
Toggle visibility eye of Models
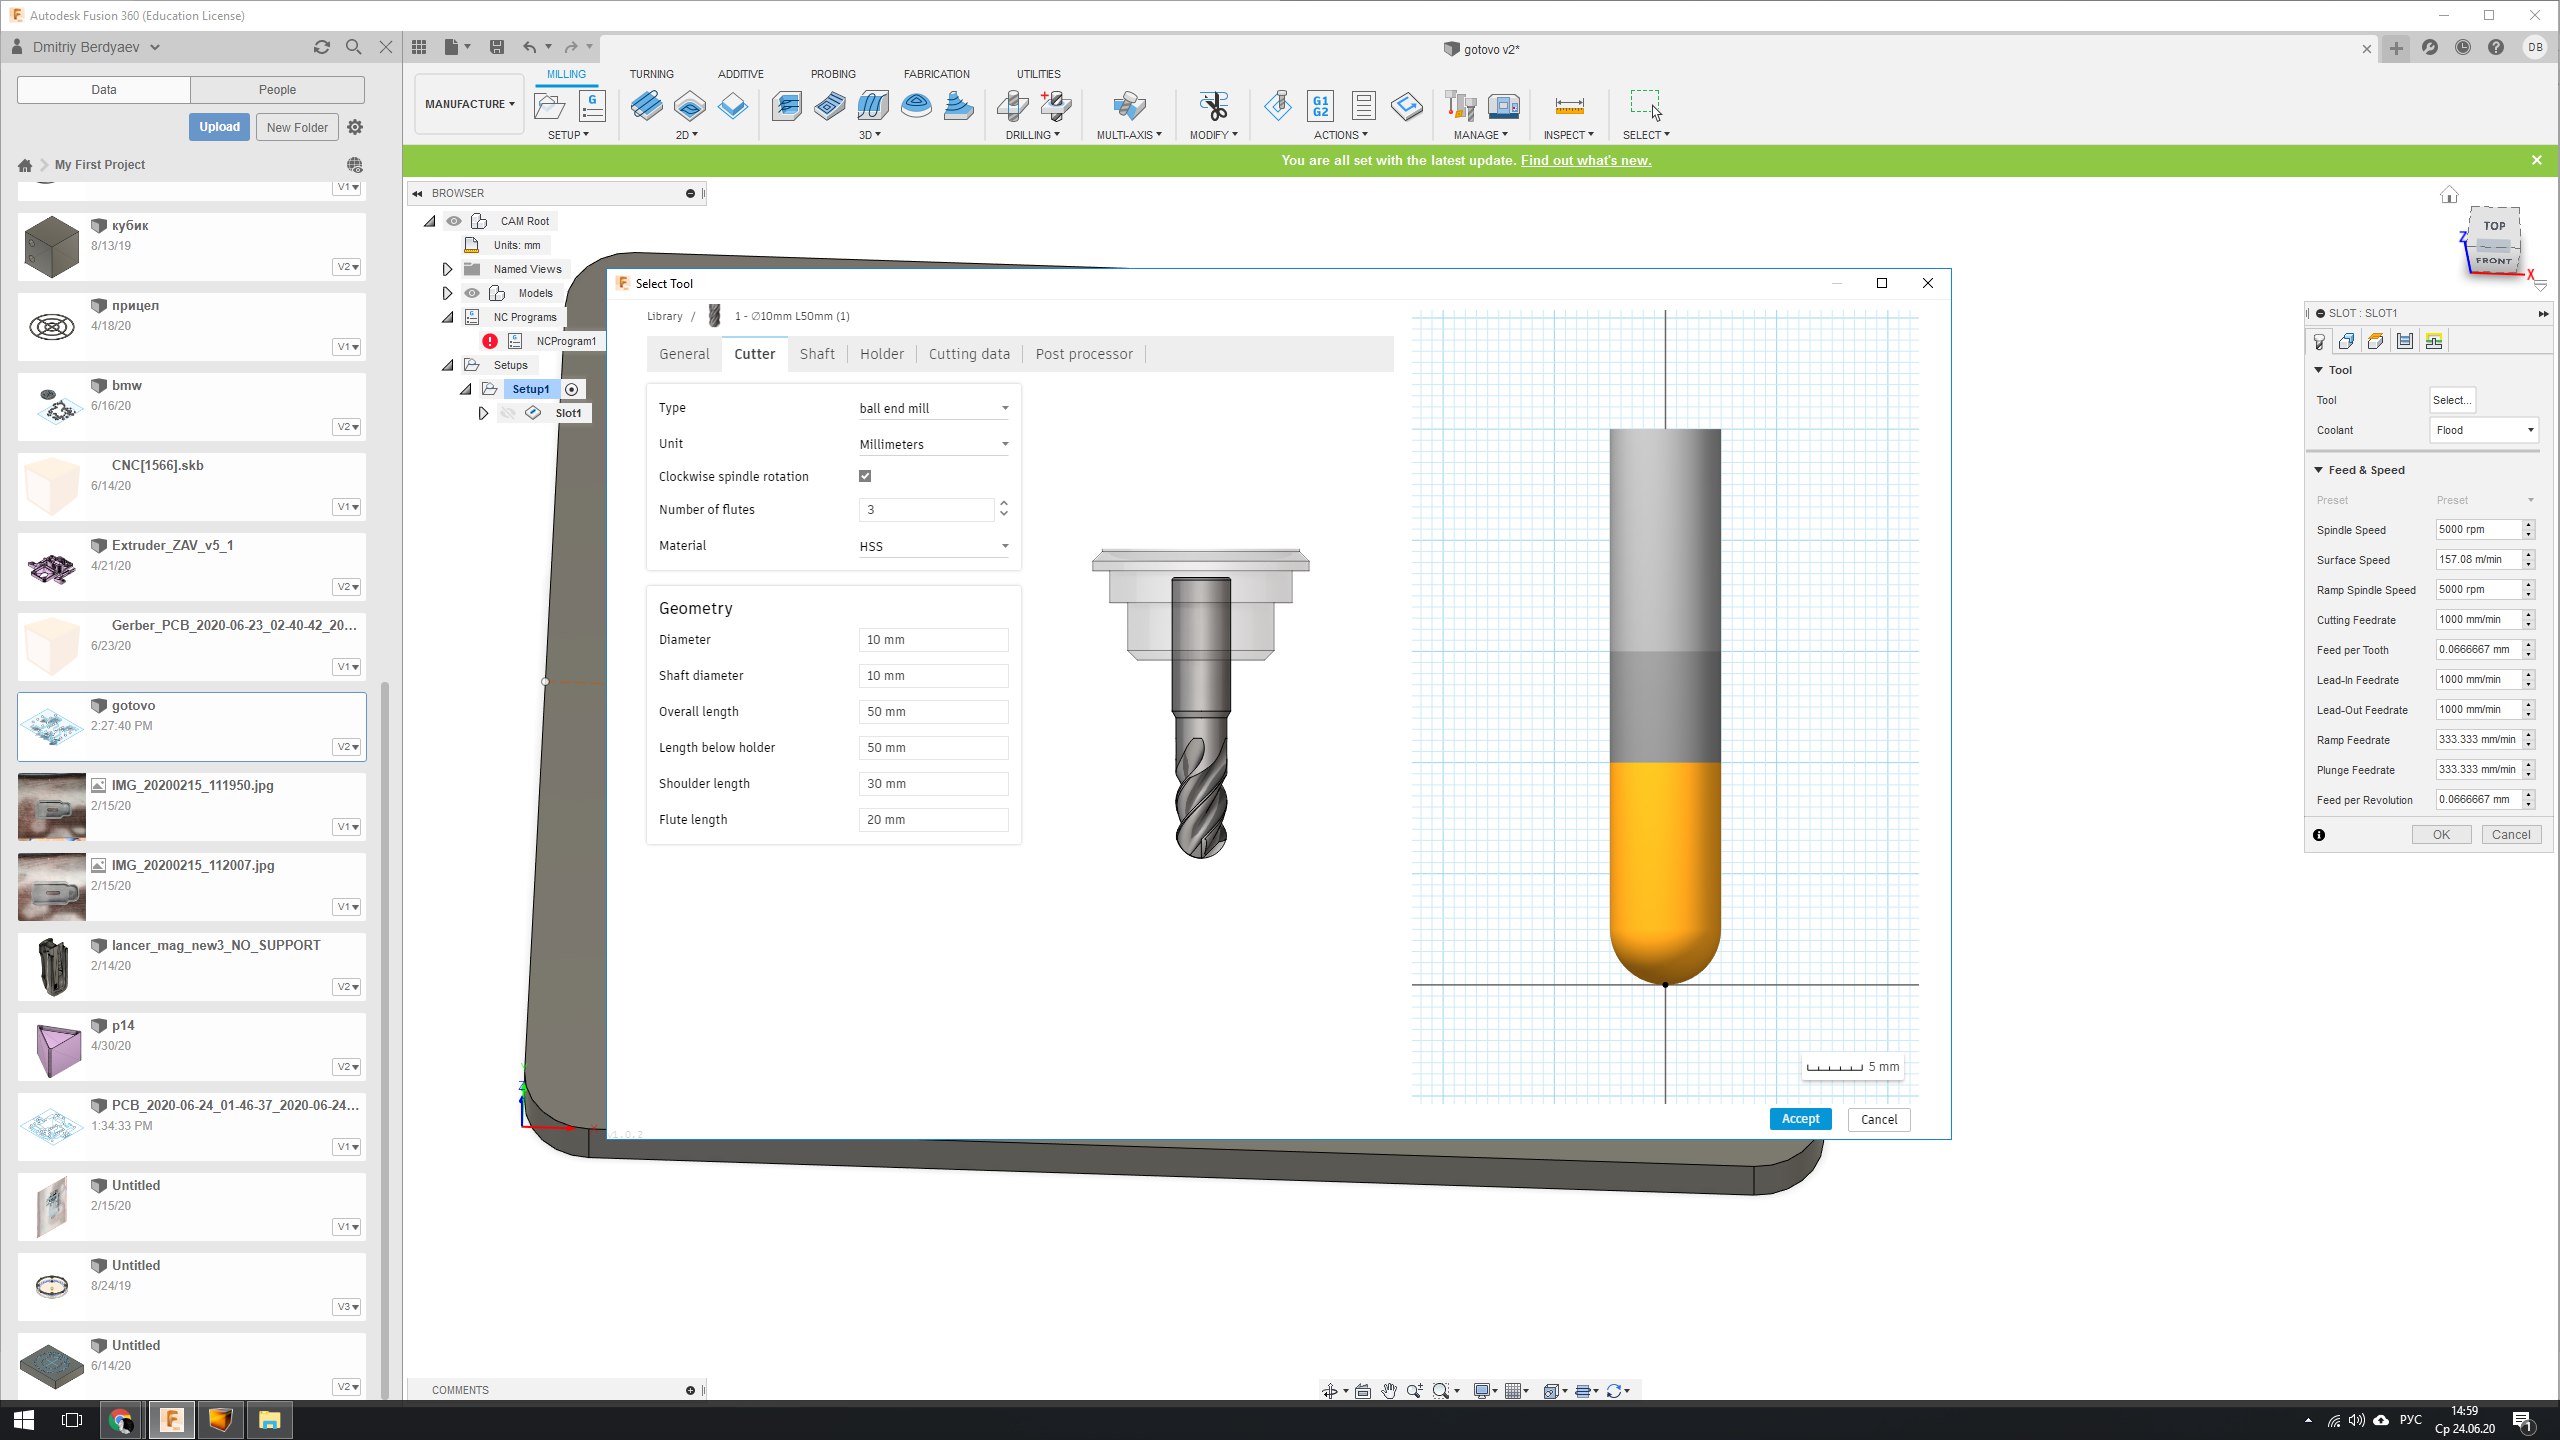click(472, 293)
